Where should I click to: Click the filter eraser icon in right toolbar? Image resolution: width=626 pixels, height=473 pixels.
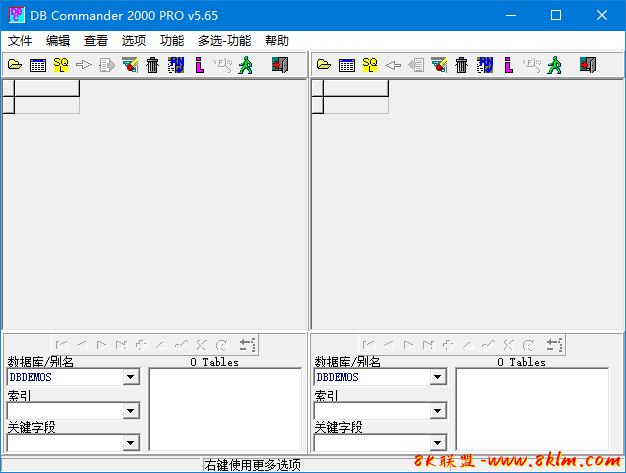(438, 65)
